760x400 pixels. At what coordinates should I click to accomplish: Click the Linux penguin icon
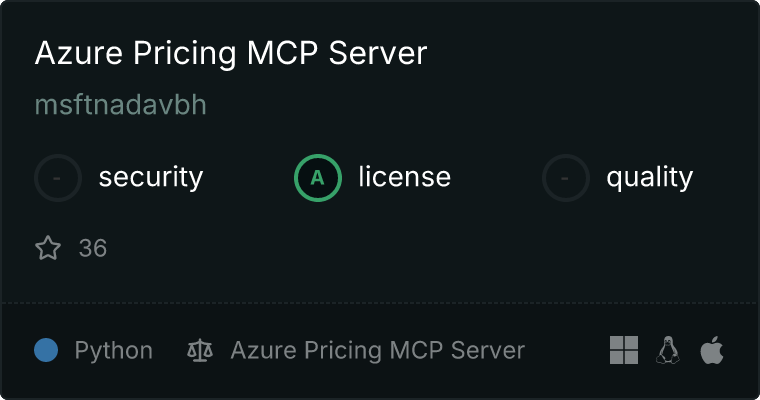[668, 350]
